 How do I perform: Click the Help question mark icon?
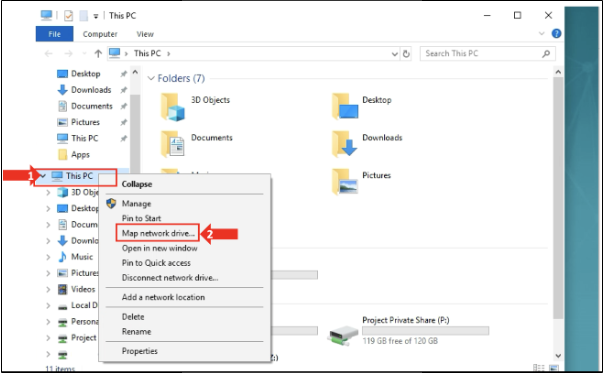(x=556, y=34)
